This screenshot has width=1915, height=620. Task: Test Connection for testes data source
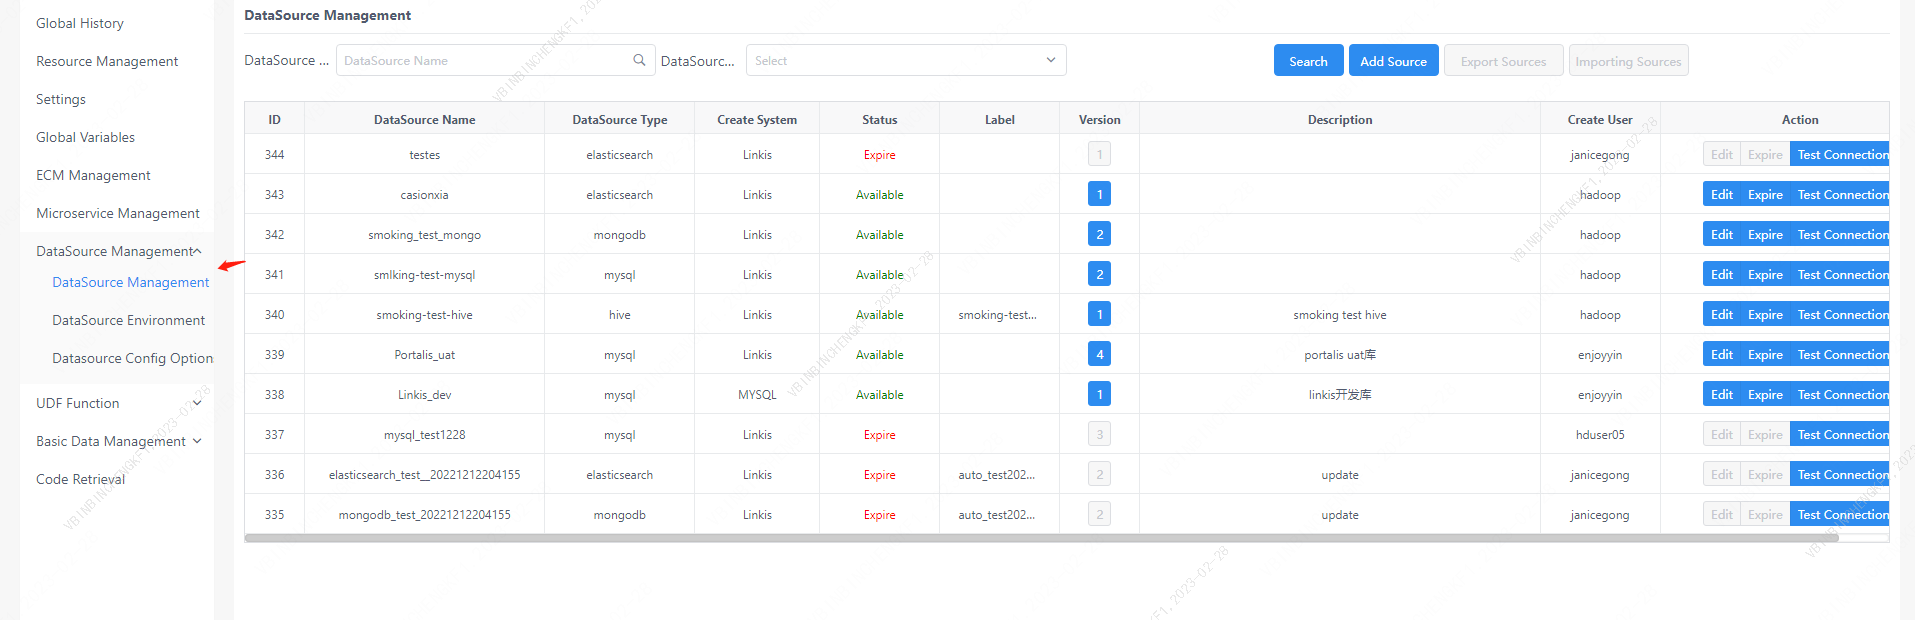point(1842,154)
